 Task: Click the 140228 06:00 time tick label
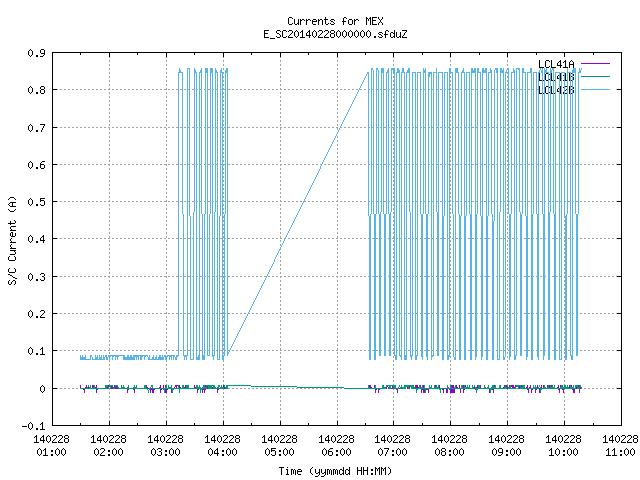pos(336,446)
